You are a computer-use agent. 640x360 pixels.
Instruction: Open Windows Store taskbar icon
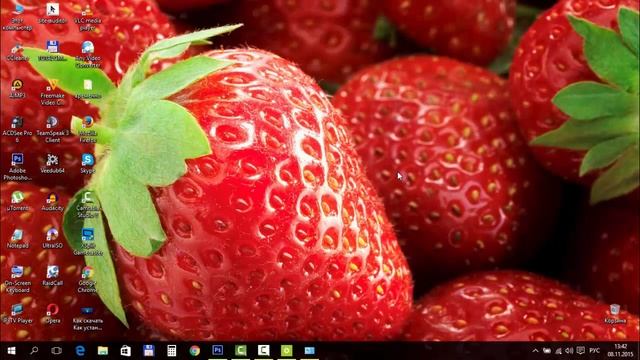tap(126, 351)
